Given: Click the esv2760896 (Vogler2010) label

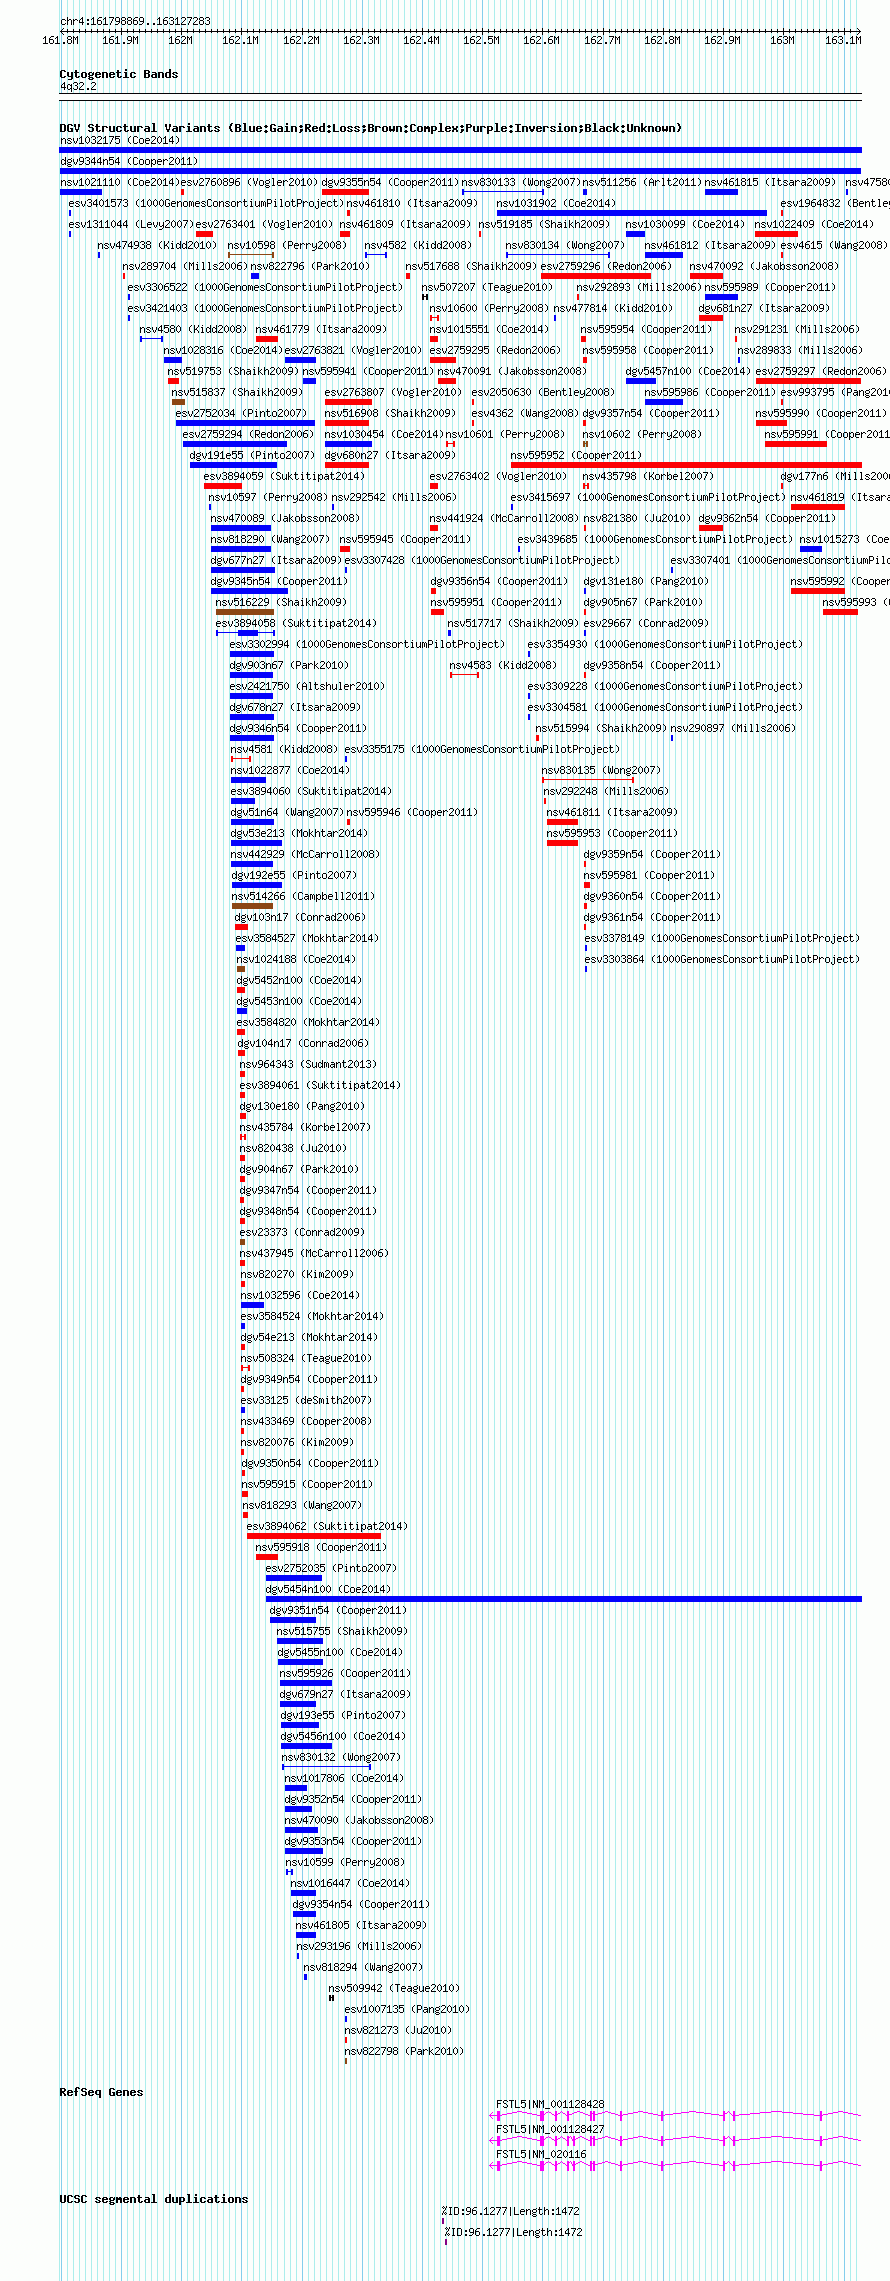Looking at the screenshot, I should coord(249,182).
